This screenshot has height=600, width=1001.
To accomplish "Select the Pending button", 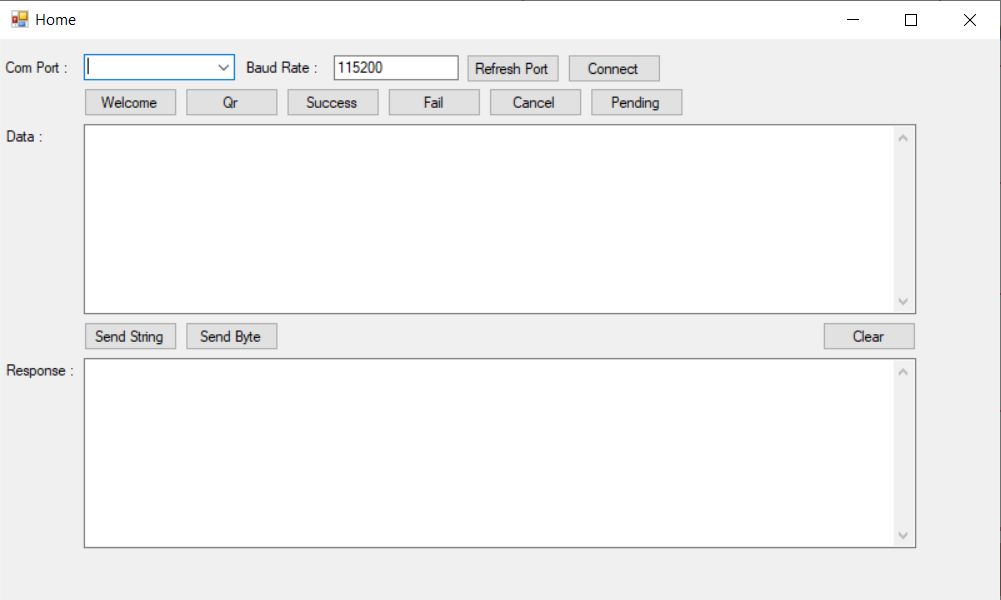I will tap(635, 102).
